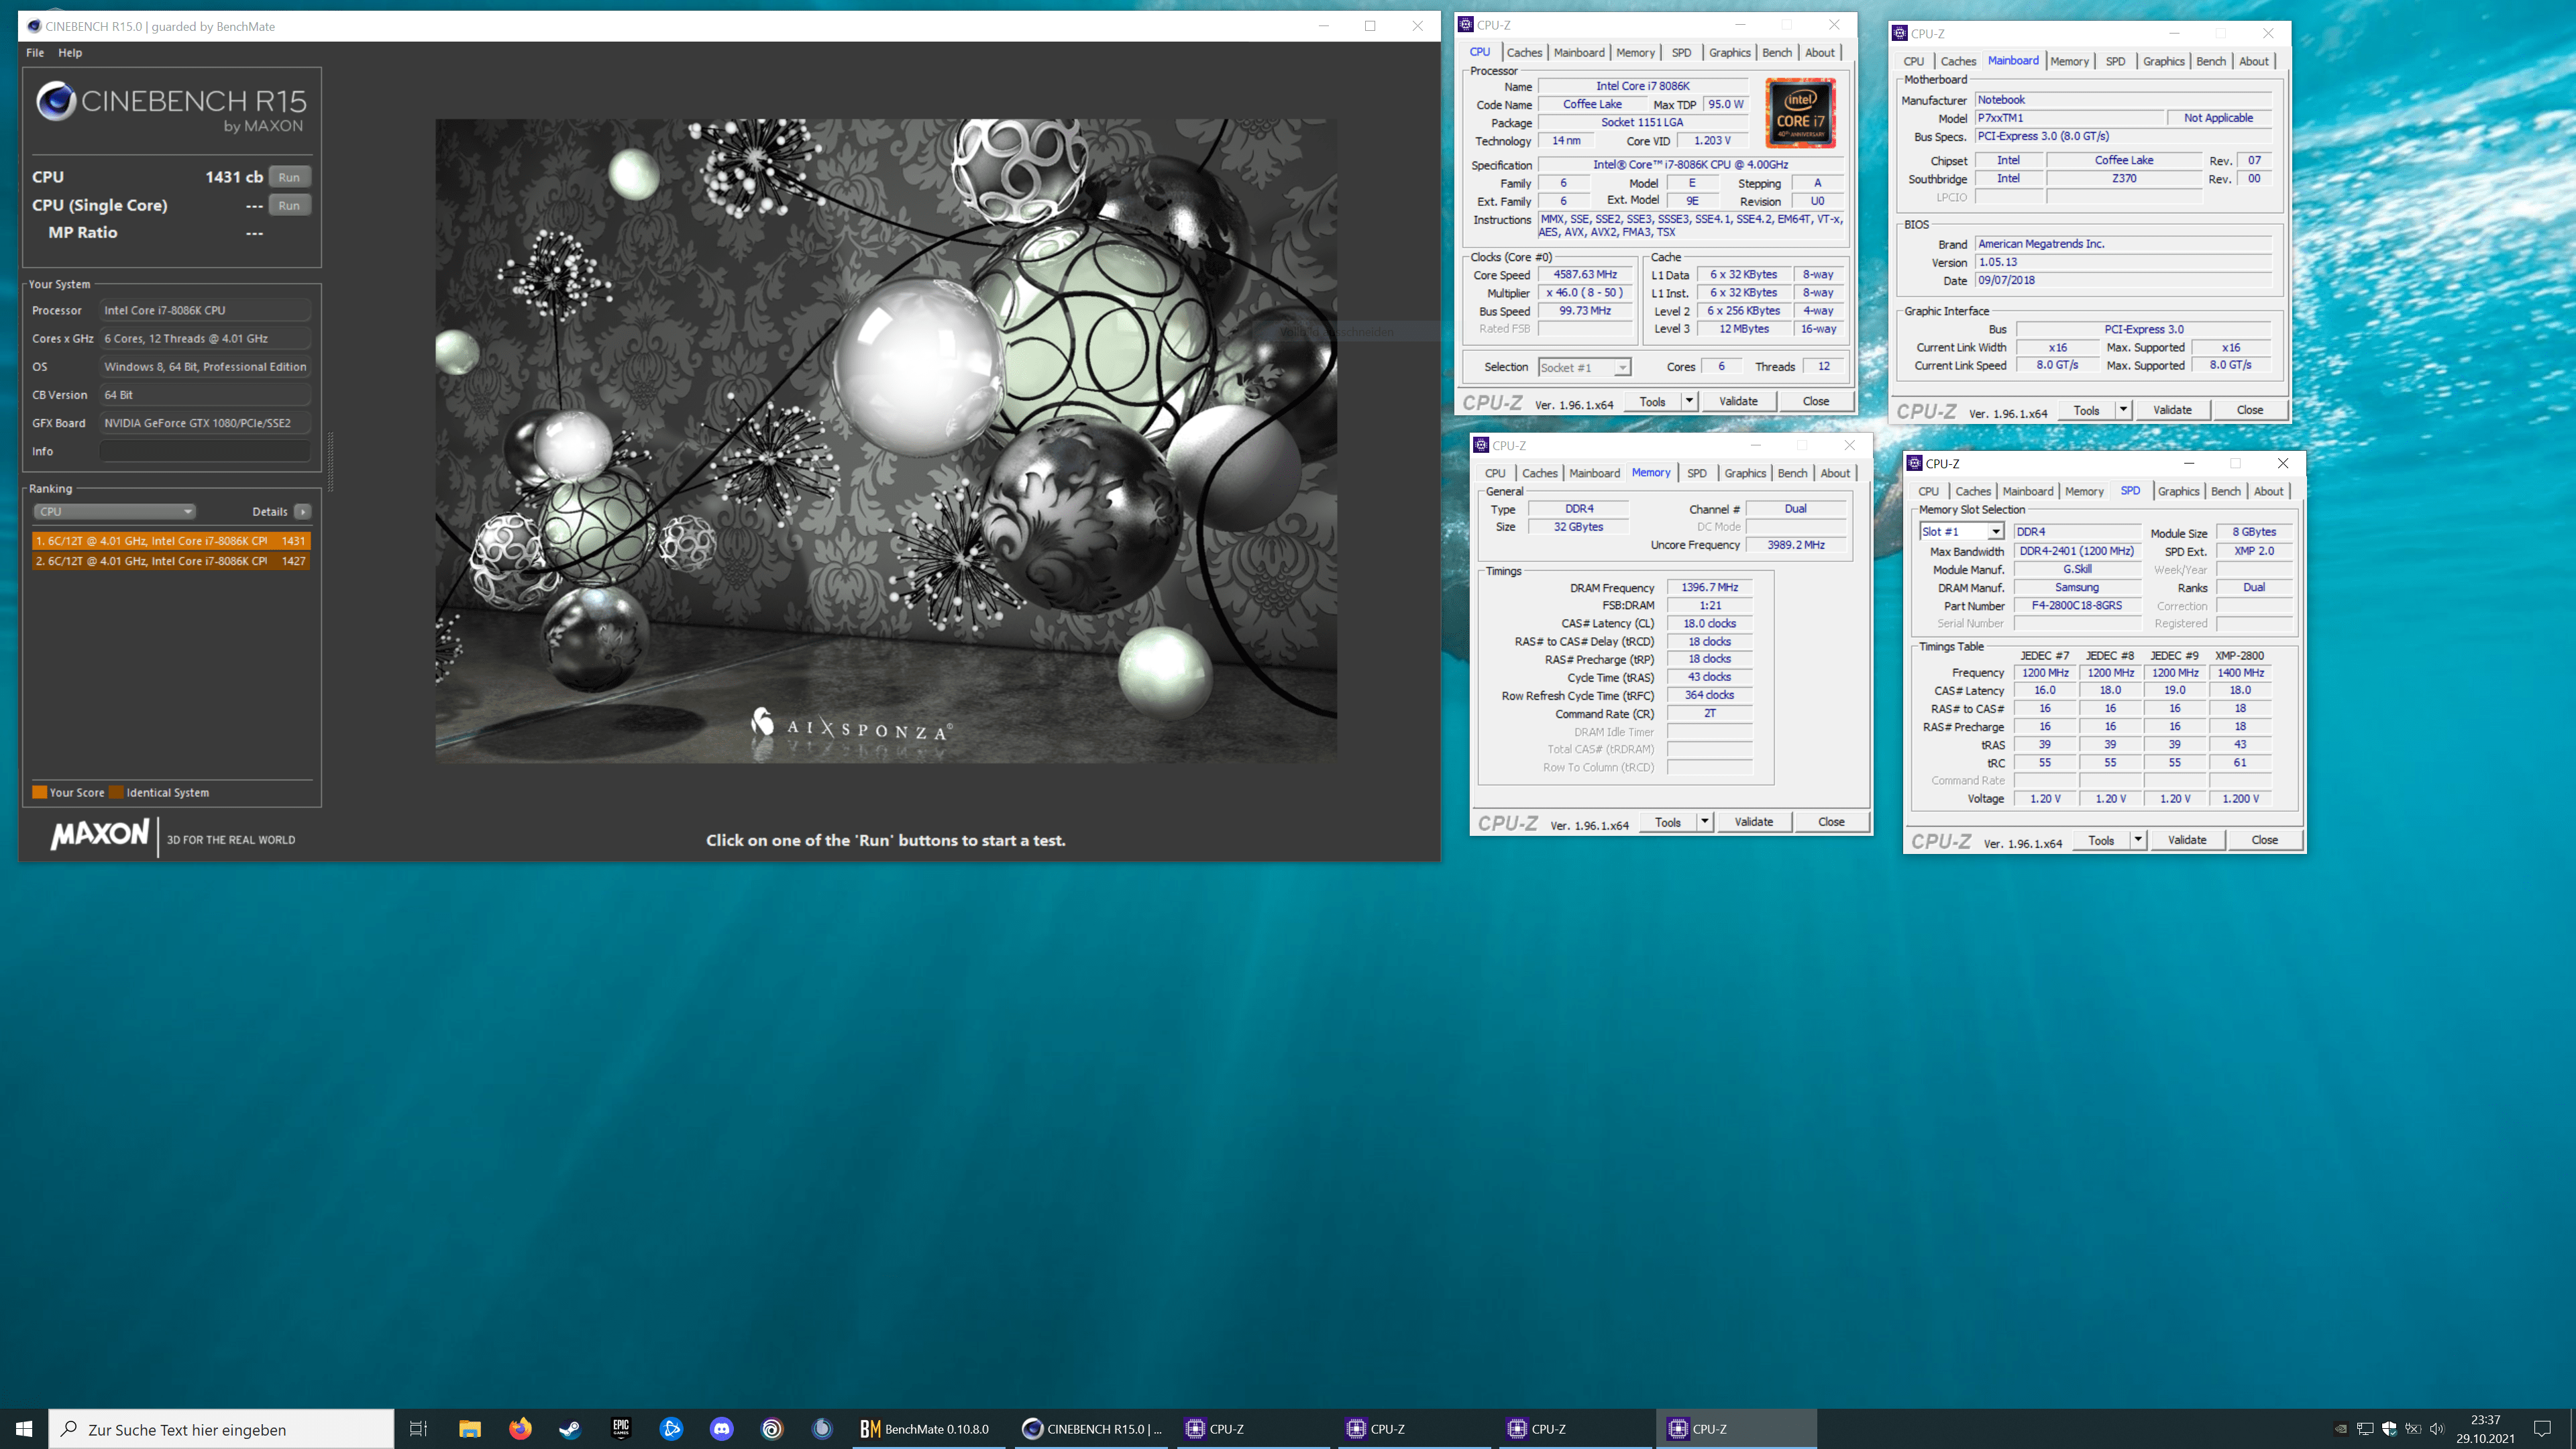Click Tools button in Mainboard CPU-Z window
This screenshot has width=2576, height=1449.
point(2086,410)
